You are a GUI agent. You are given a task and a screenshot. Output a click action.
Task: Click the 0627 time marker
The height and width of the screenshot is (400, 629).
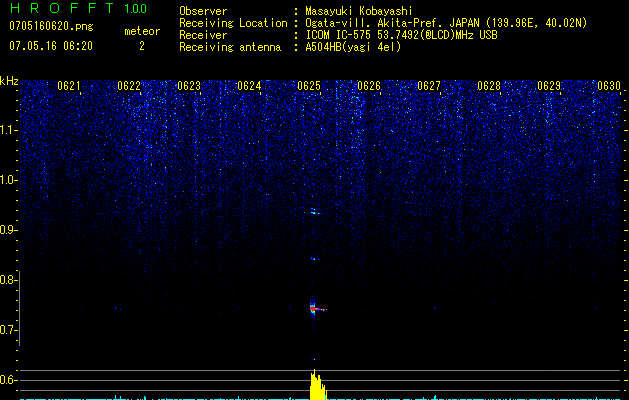(x=429, y=86)
